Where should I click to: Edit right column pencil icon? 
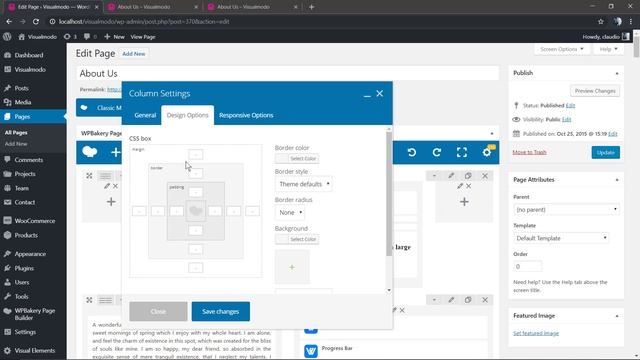pyautogui.click(x=460, y=186)
